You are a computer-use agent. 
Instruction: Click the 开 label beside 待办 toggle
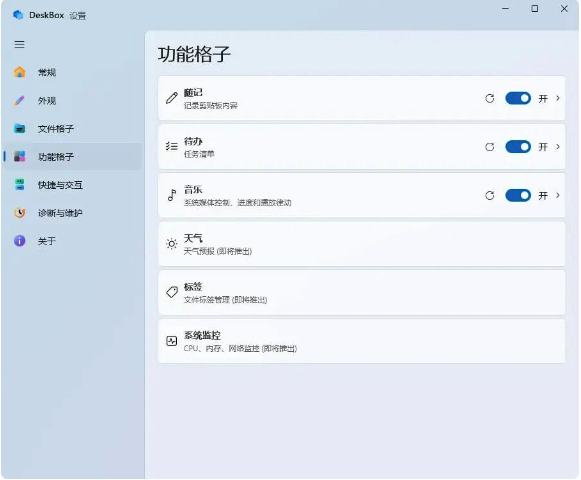point(543,147)
